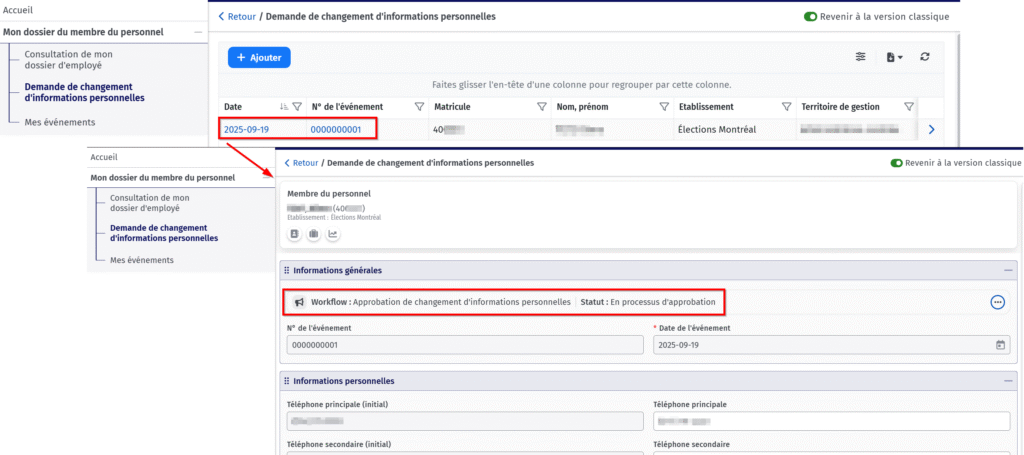
Task: Filter the Établissement column
Action: (785, 107)
